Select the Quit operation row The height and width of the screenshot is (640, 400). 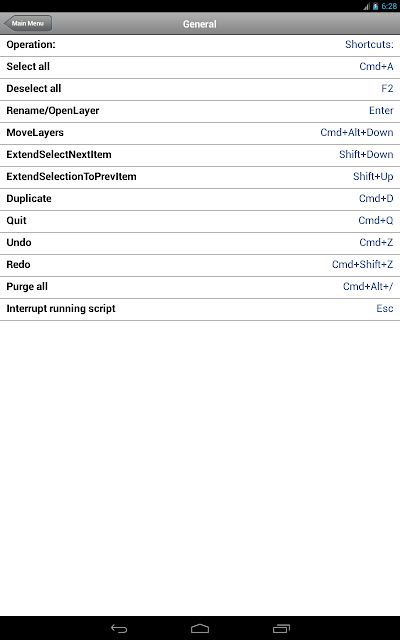tap(200, 221)
